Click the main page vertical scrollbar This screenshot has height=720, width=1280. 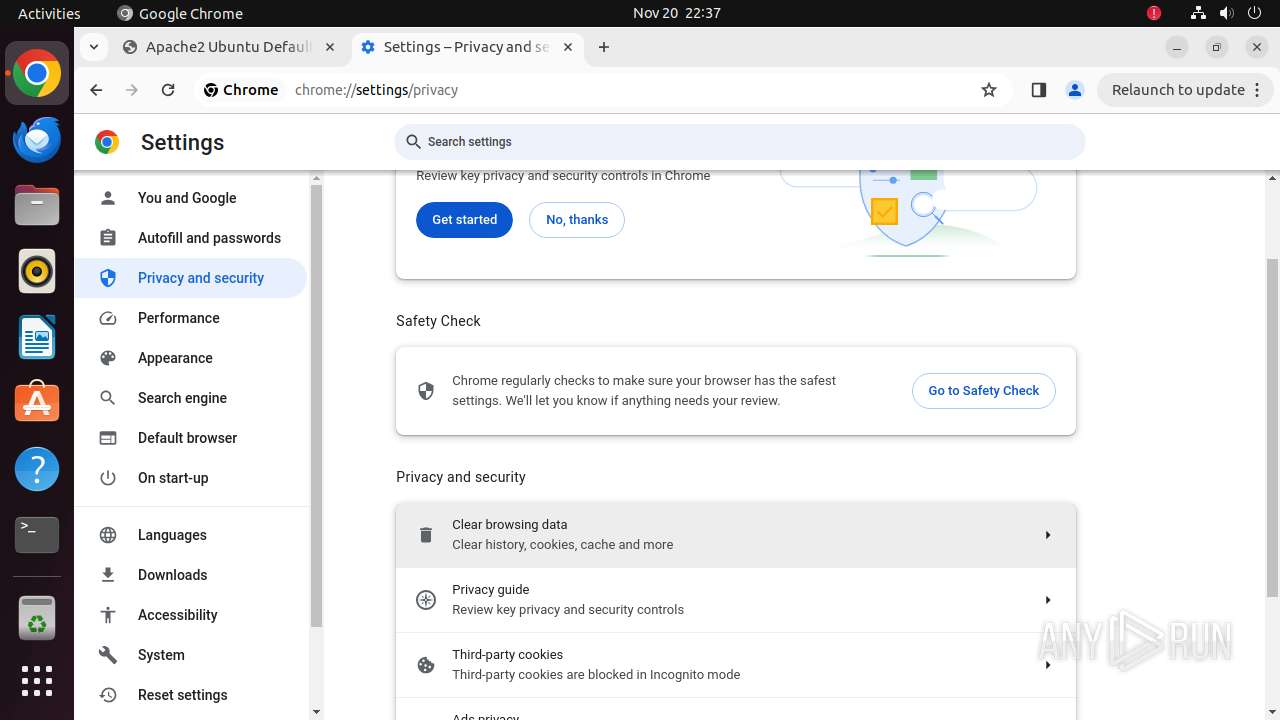(1273, 427)
